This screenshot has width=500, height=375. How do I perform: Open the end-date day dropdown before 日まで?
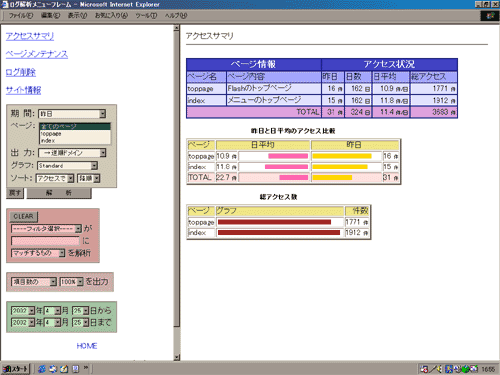[x=81, y=323]
